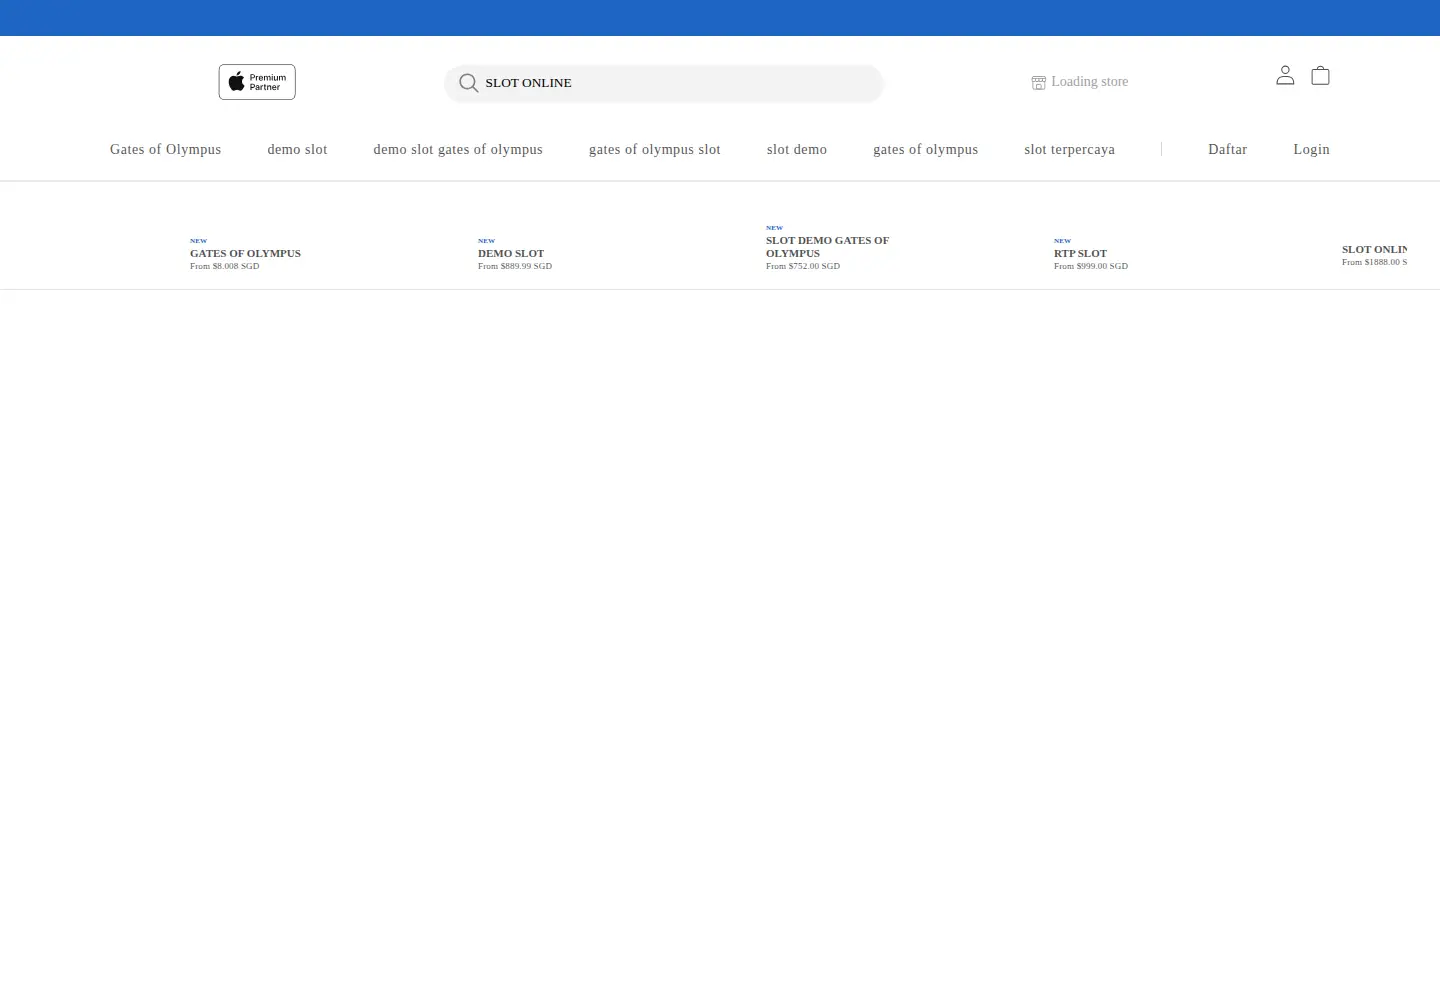Select gates of olympus slot menu item

[x=655, y=149]
